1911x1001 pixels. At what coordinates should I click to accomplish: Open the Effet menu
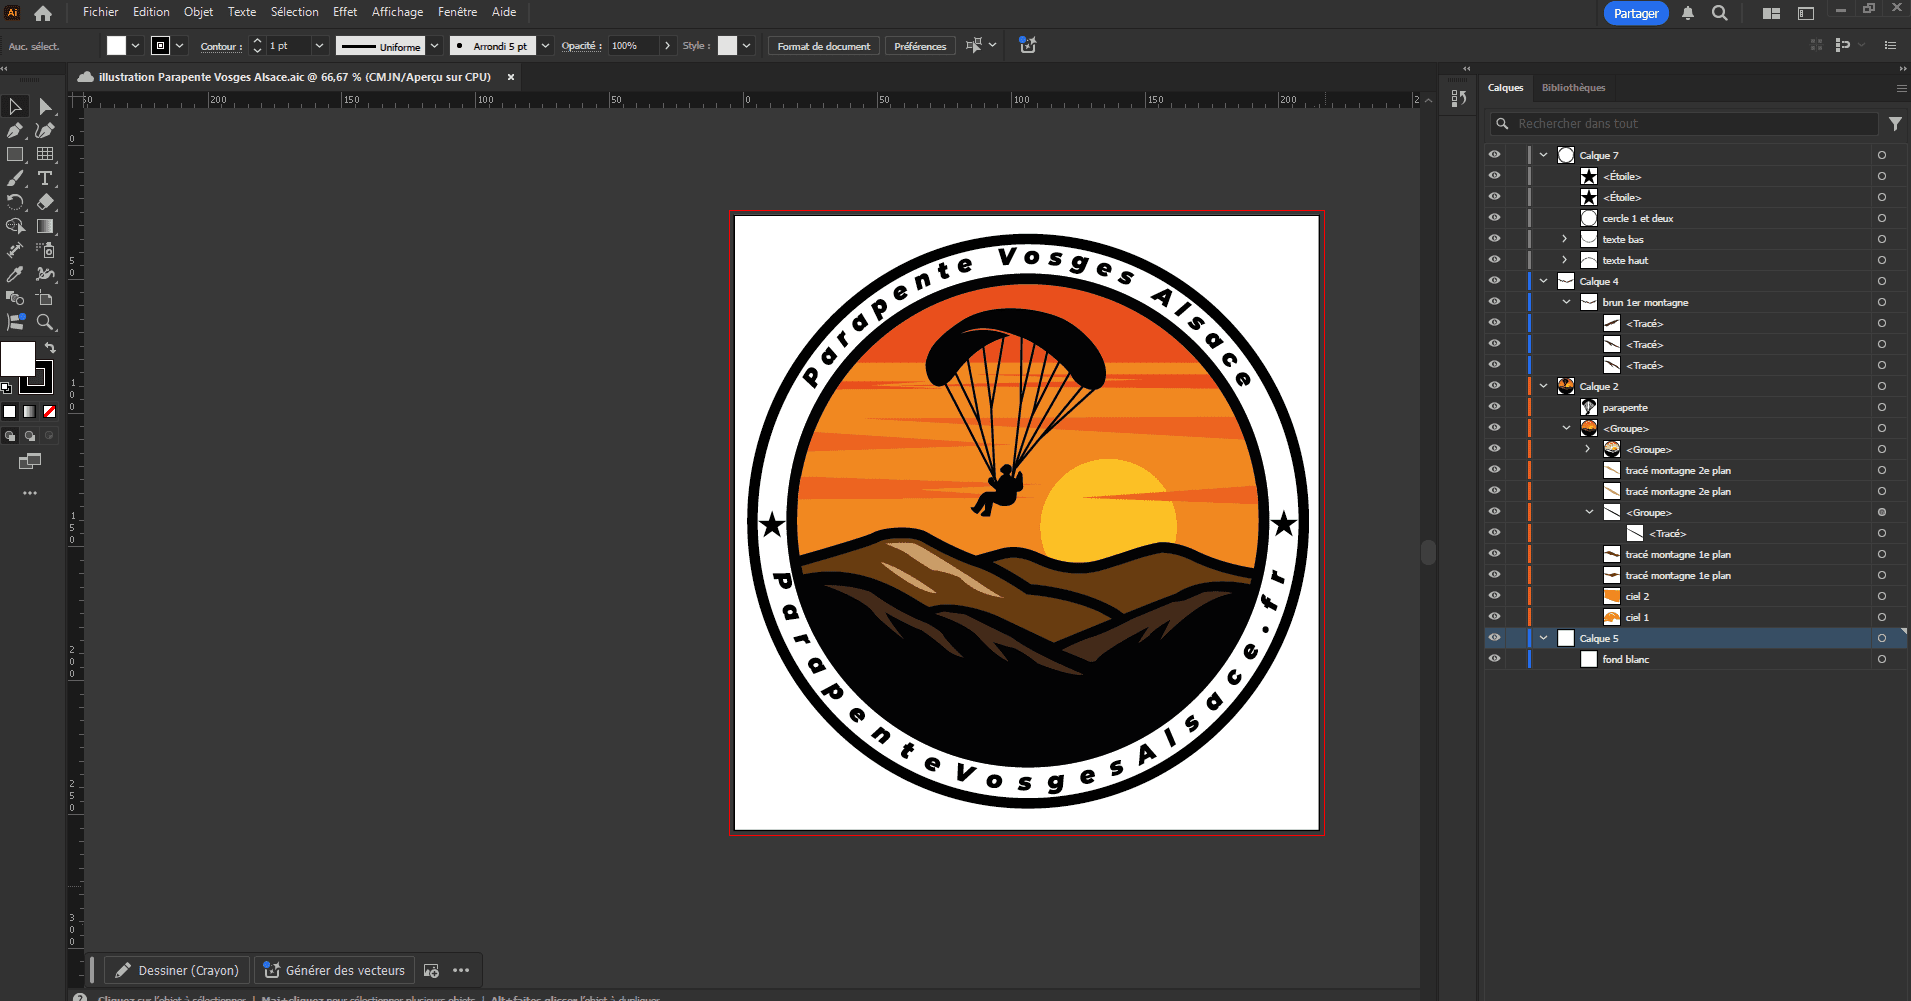coord(345,12)
